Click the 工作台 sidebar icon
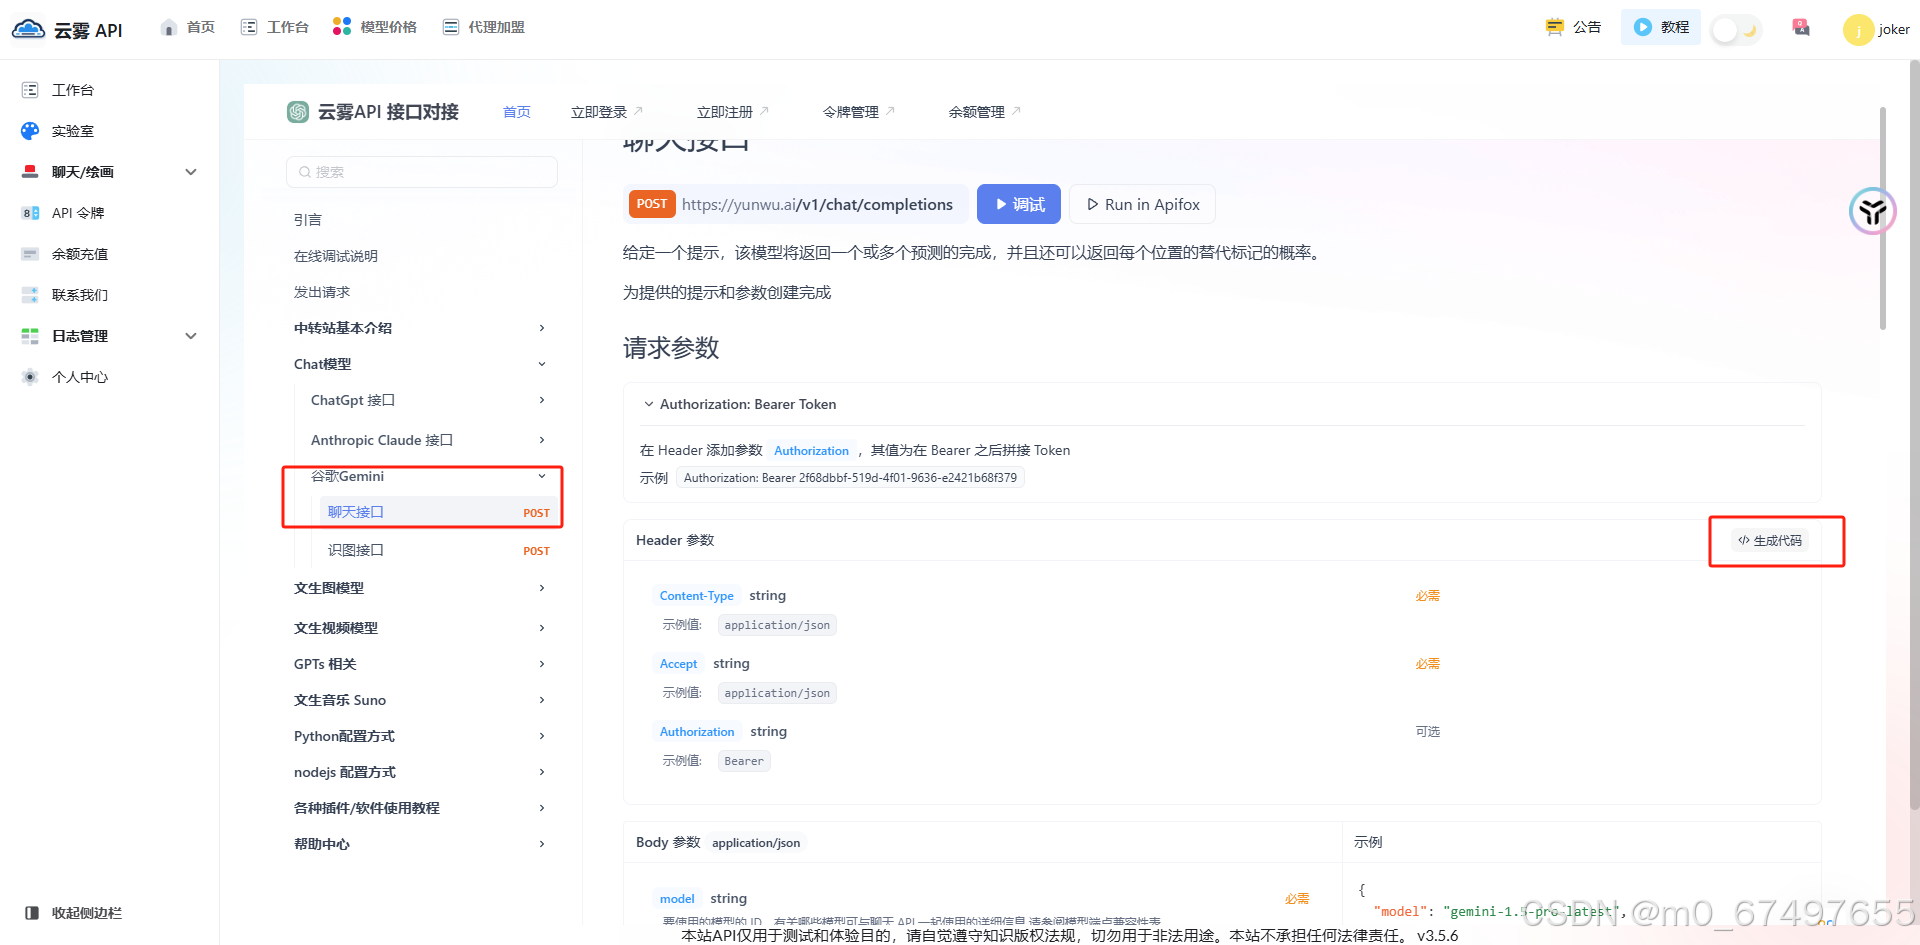Viewport: 1920px width, 945px height. pos(30,90)
